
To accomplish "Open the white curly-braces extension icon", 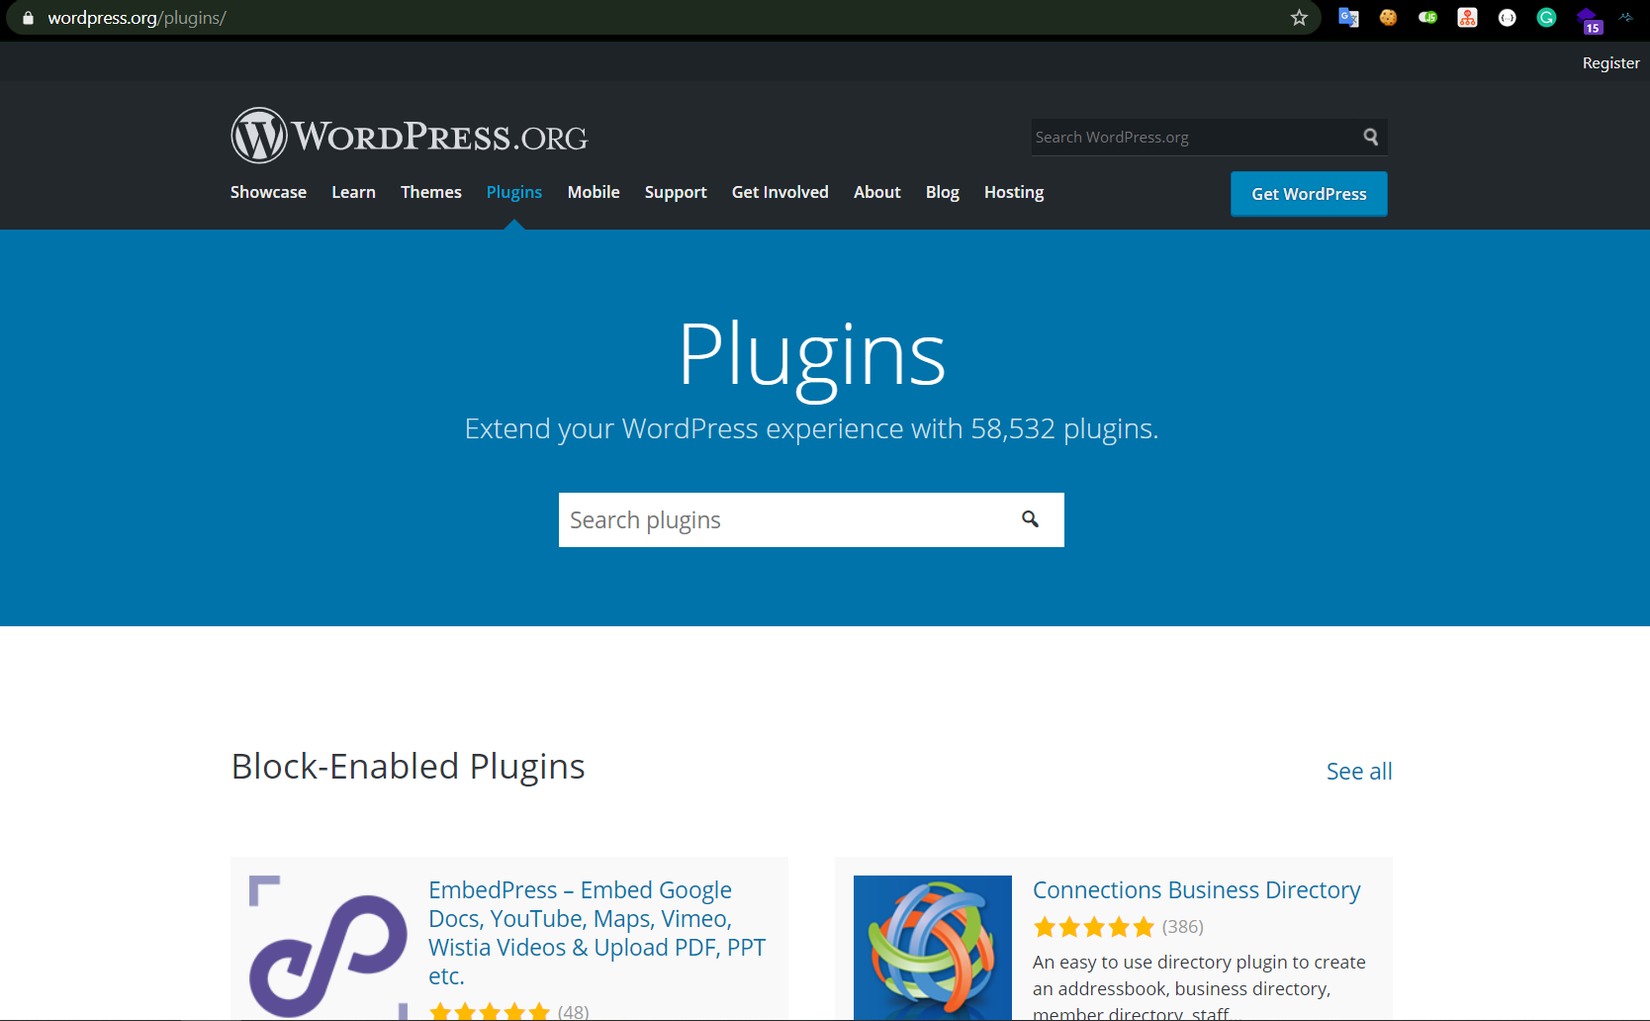I will pyautogui.click(x=1507, y=18).
